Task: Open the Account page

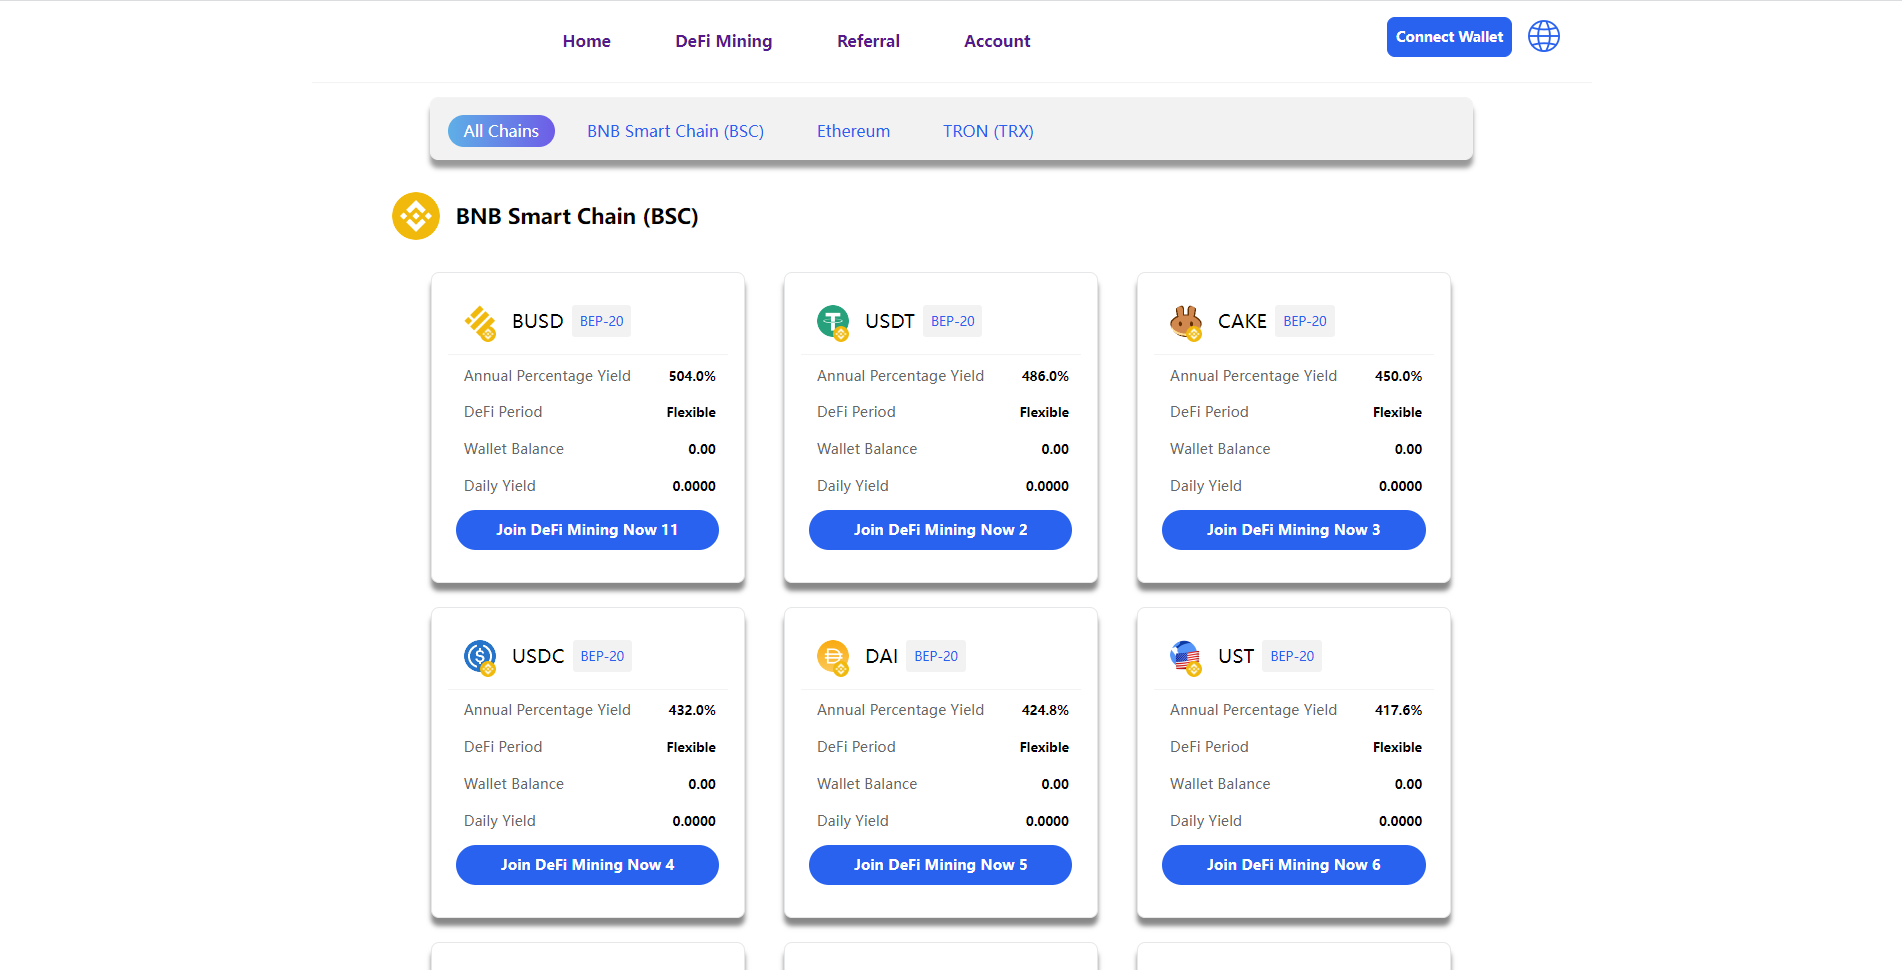Action: 997,41
